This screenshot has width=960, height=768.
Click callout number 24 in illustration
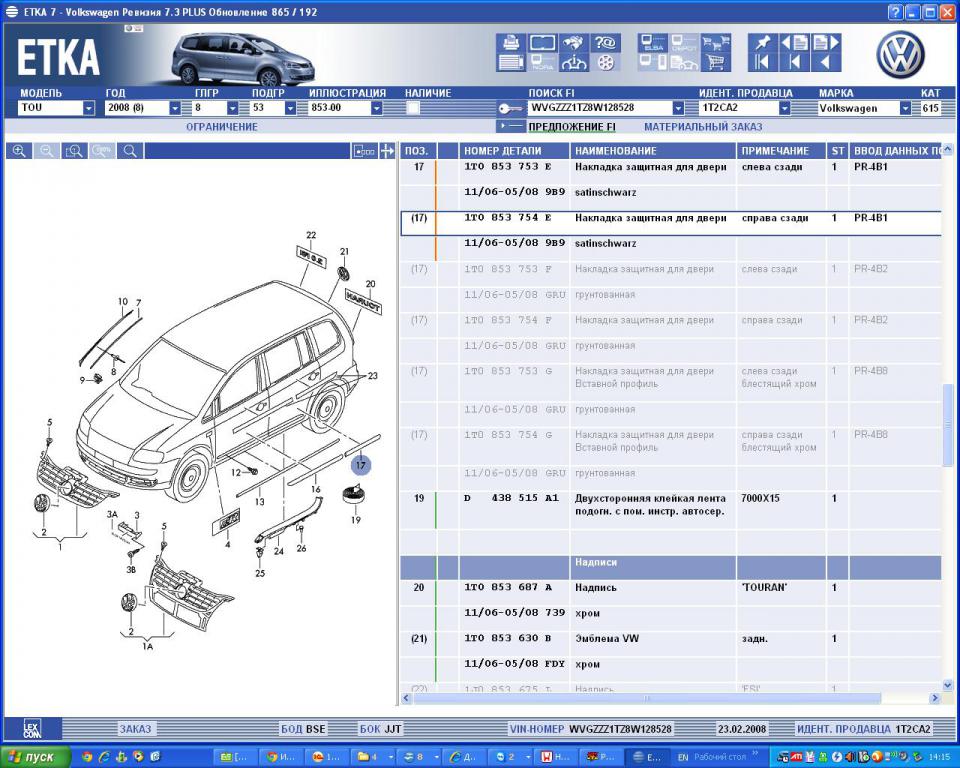click(x=279, y=551)
